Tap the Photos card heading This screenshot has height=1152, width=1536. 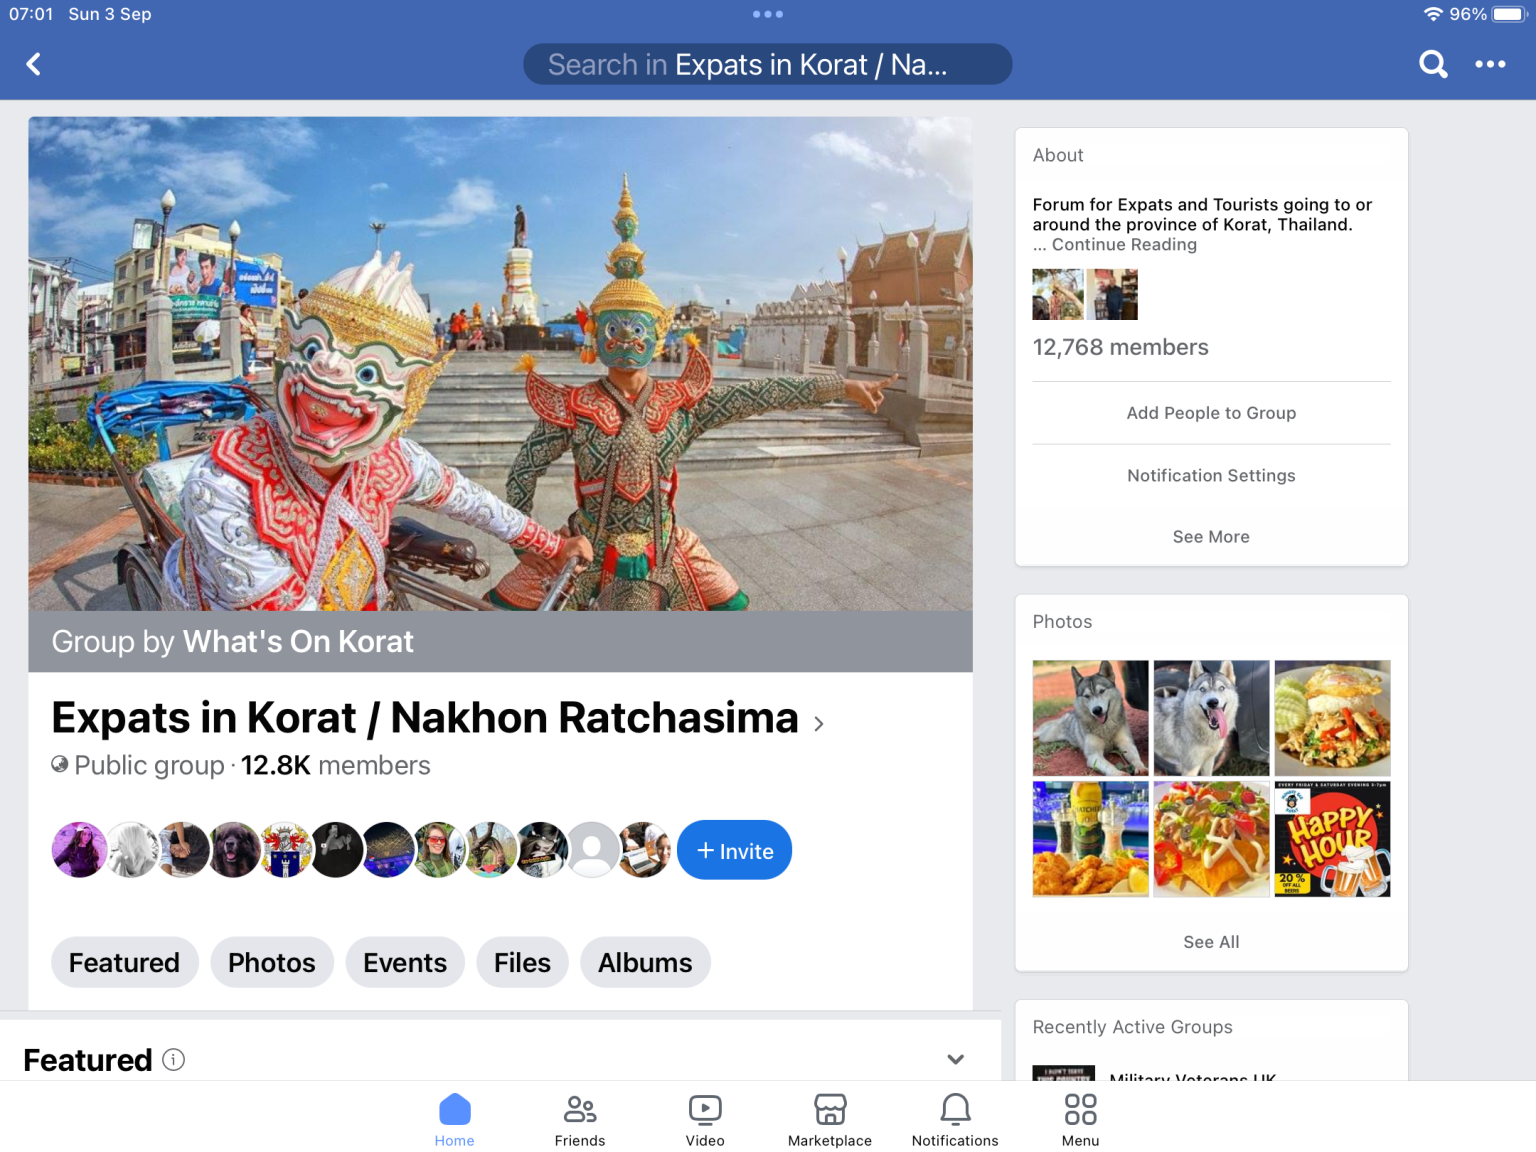(x=1062, y=622)
